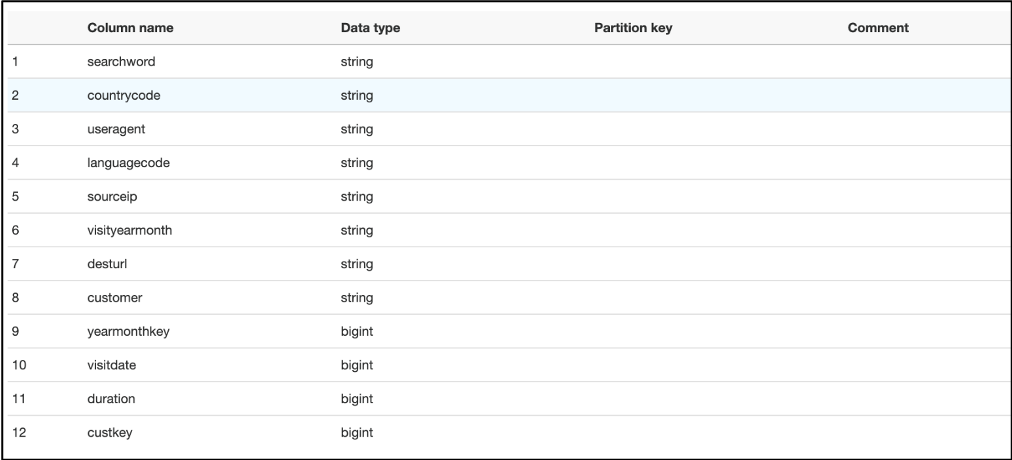1012x460 pixels.
Task: Select the yearmonthkey row
Action: click(x=129, y=332)
